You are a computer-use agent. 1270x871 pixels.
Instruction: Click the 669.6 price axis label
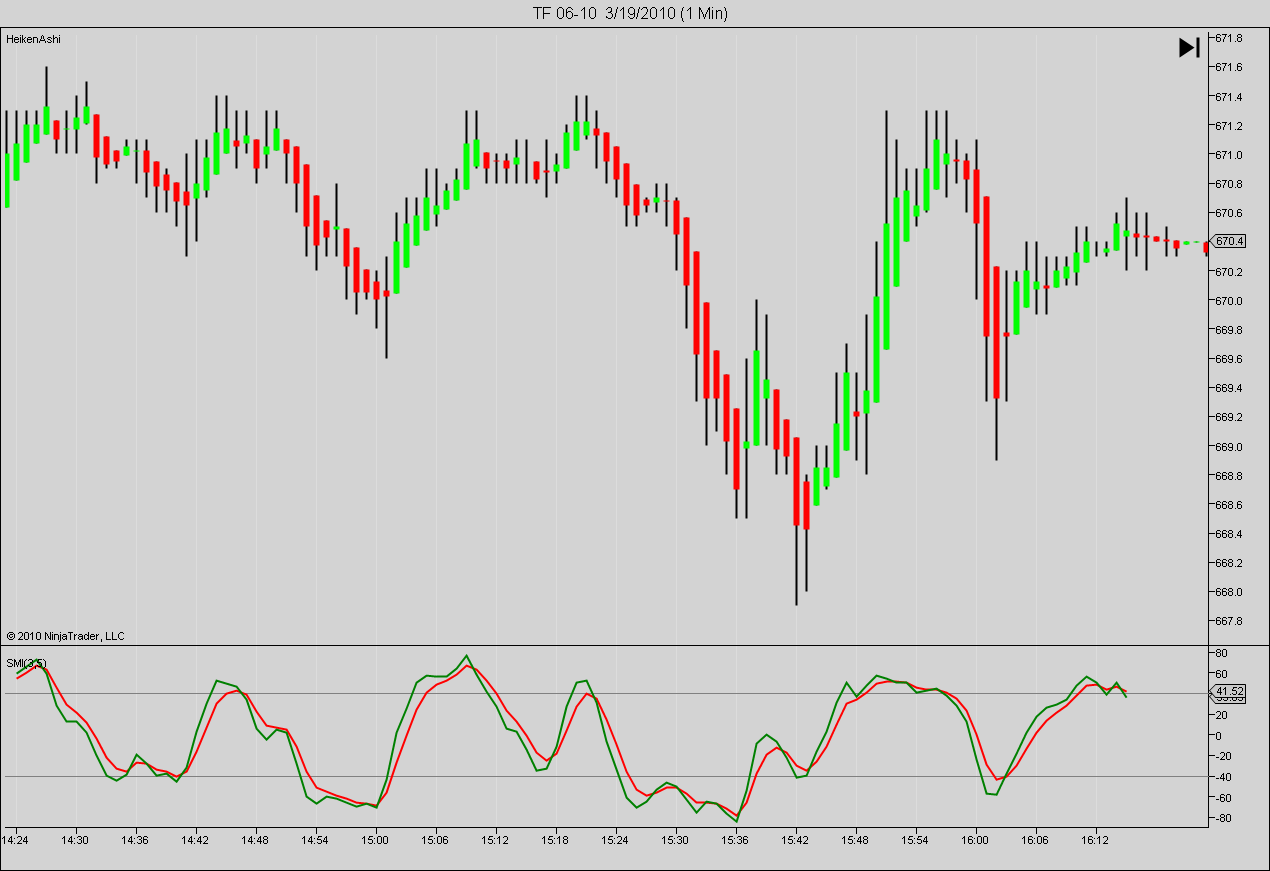pyautogui.click(x=1229, y=358)
